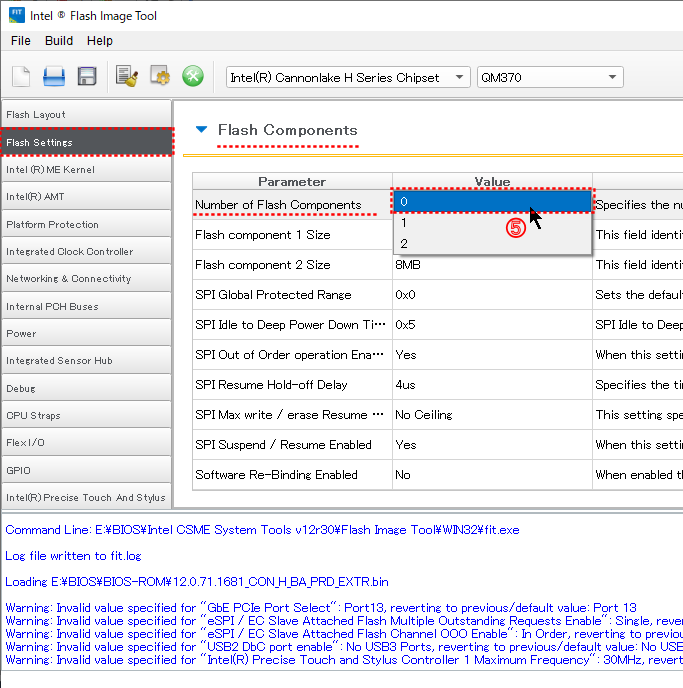683x688 pixels.
Task: Click the New file icon in toolbar
Action: [x=21, y=77]
